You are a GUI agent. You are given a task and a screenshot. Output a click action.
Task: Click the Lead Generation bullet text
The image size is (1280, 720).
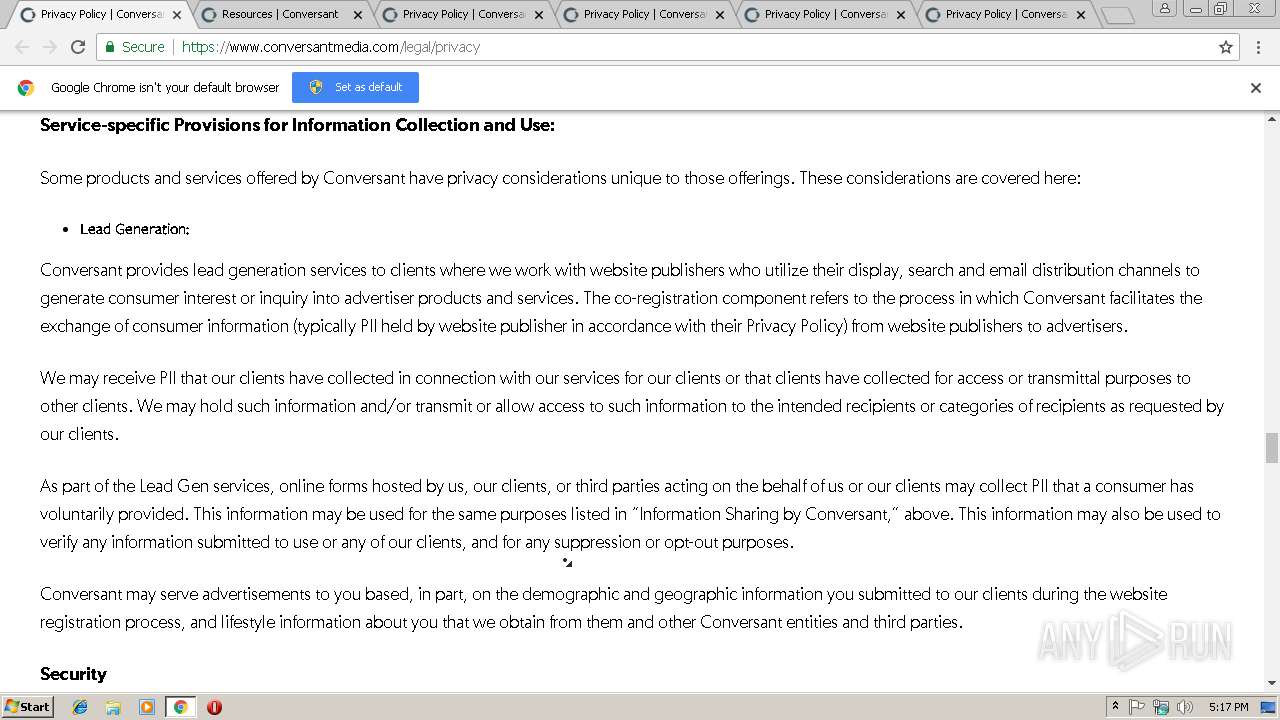point(135,229)
